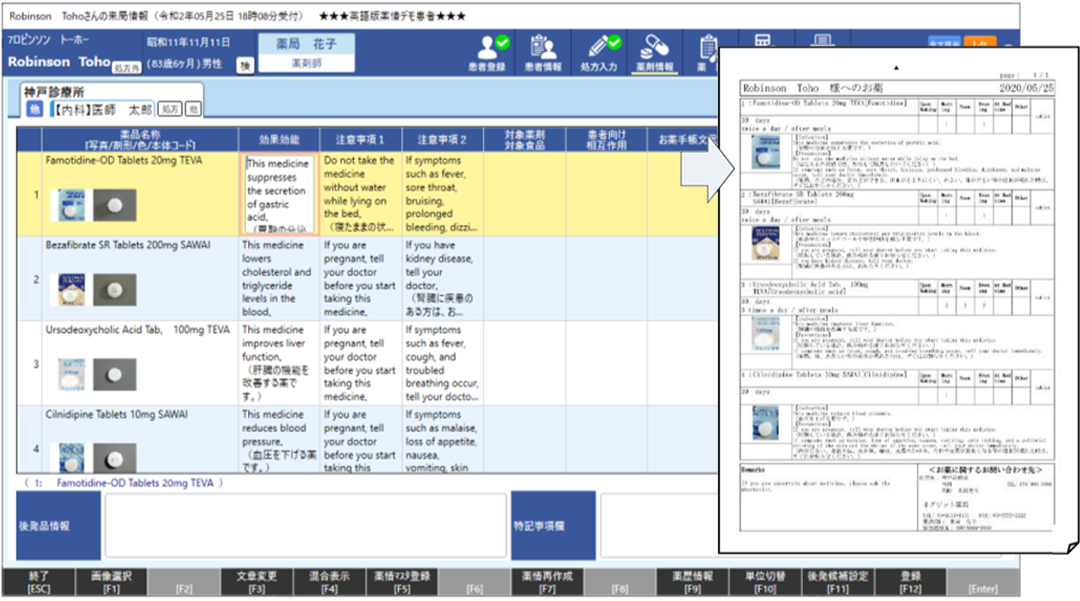This screenshot has height=601, width=1080.
Task: Open the 処方入力 prescription input icon
Action: [x=599, y=53]
